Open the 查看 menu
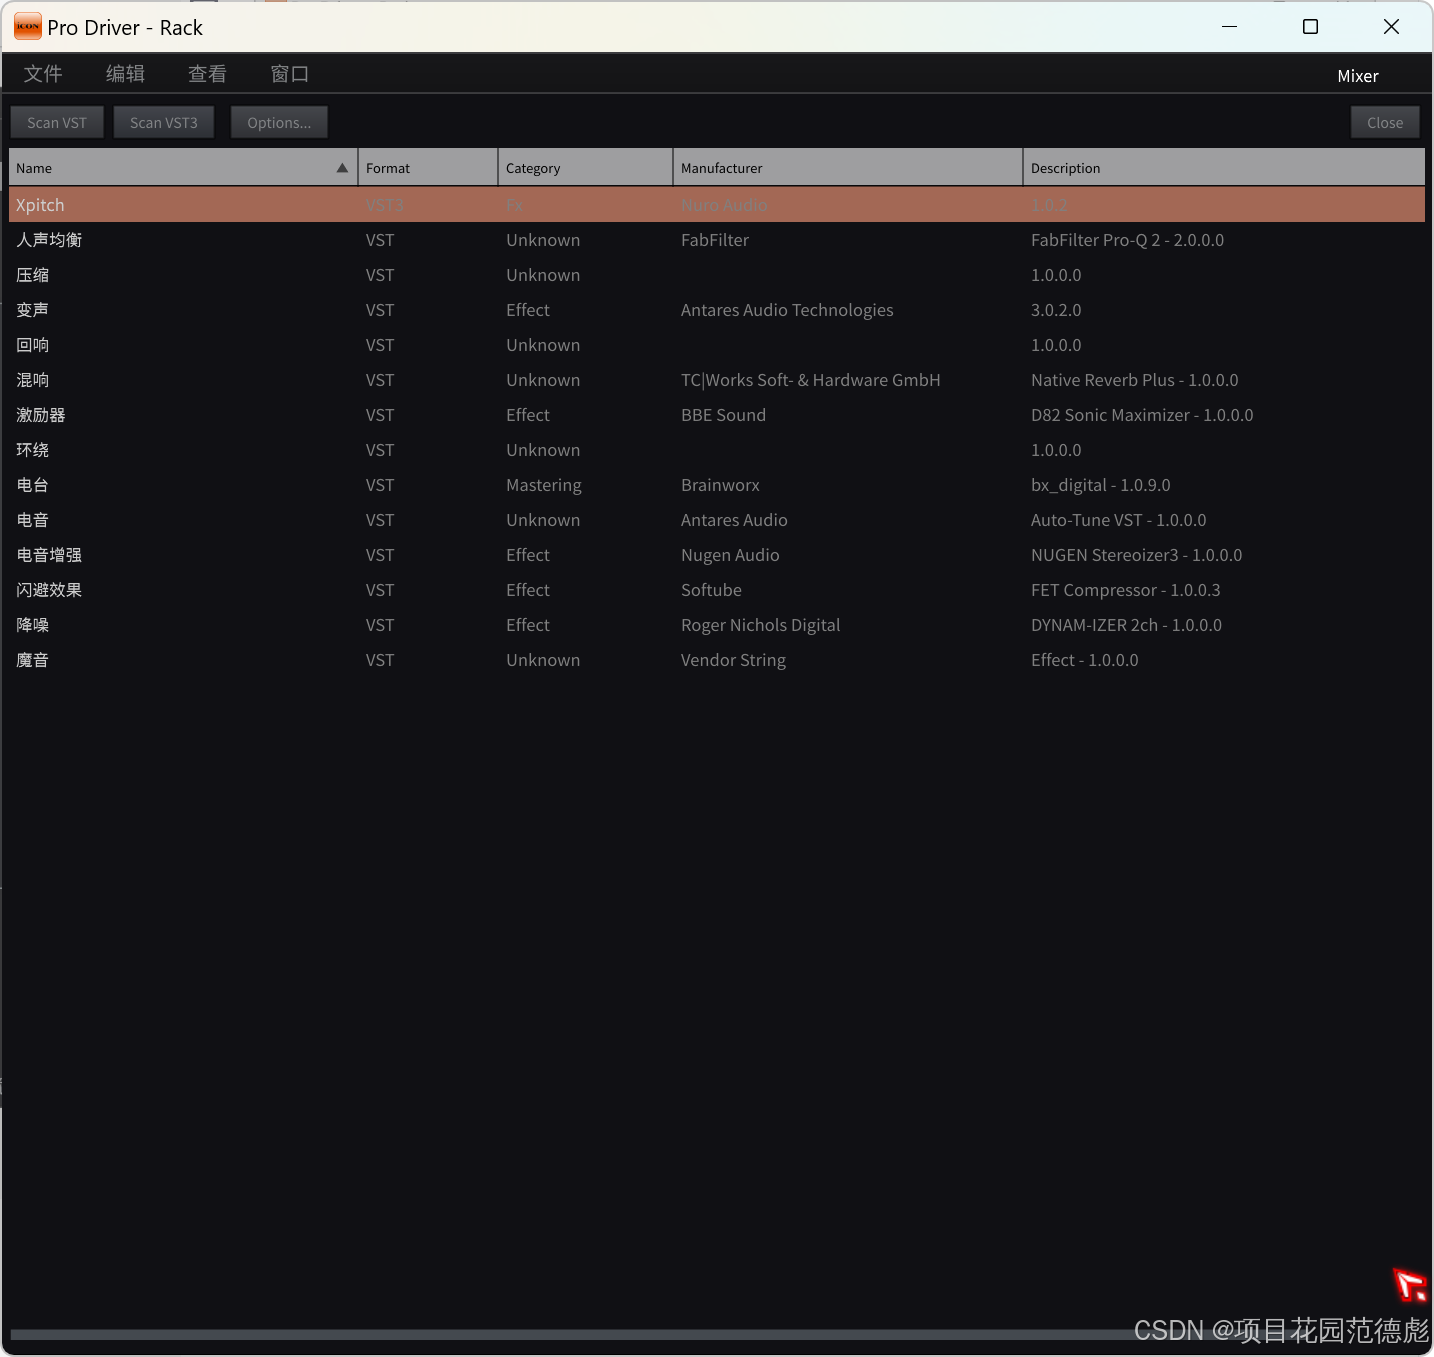Image resolution: width=1434 pixels, height=1357 pixels. (x=207, y=74)
